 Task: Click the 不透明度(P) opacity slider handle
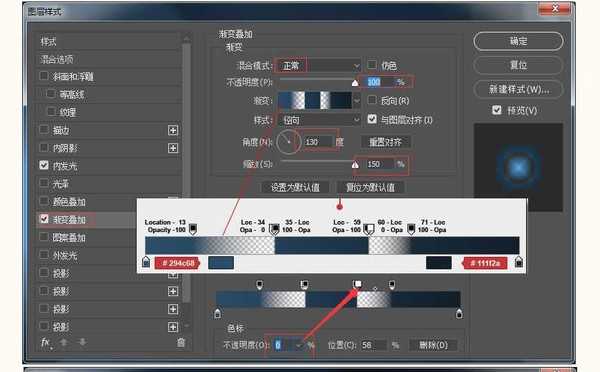(x=355, y=83)
